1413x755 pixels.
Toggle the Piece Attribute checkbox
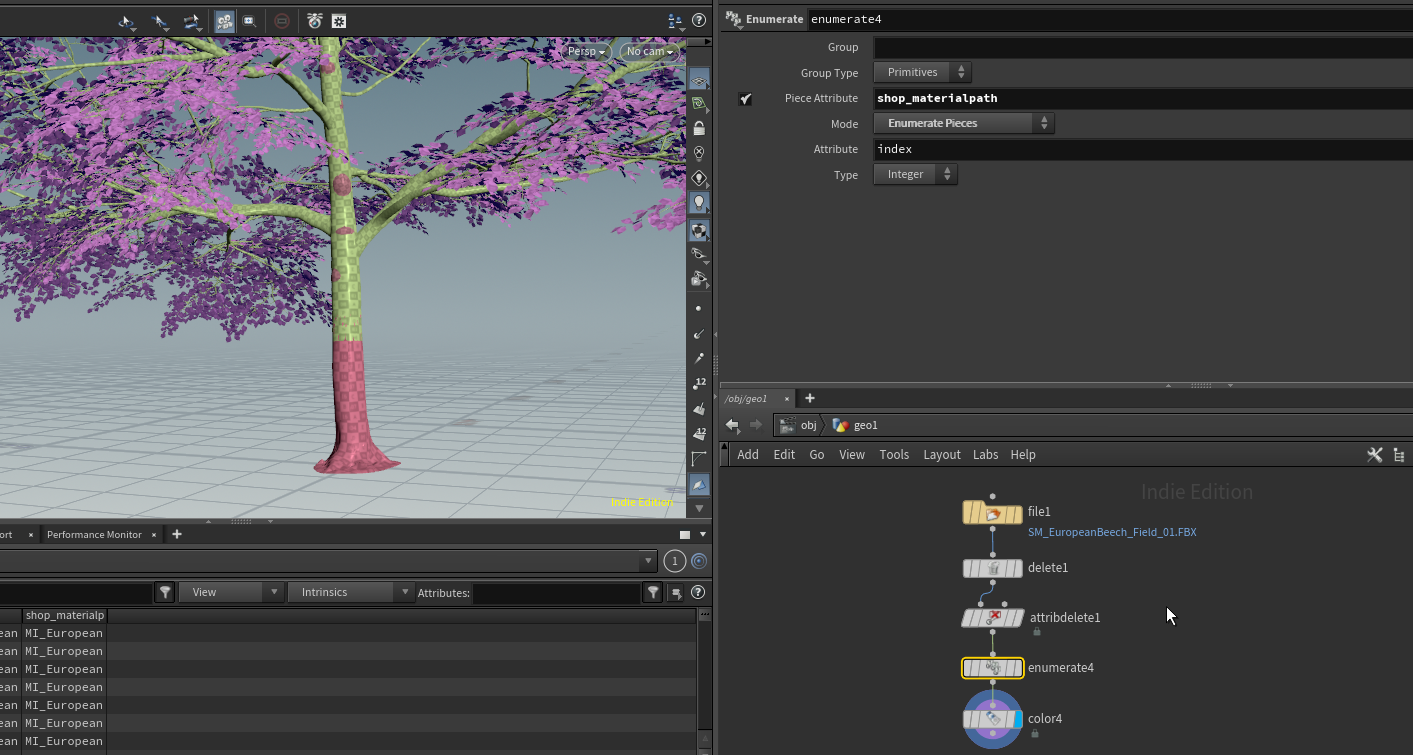tap(745, 99)
